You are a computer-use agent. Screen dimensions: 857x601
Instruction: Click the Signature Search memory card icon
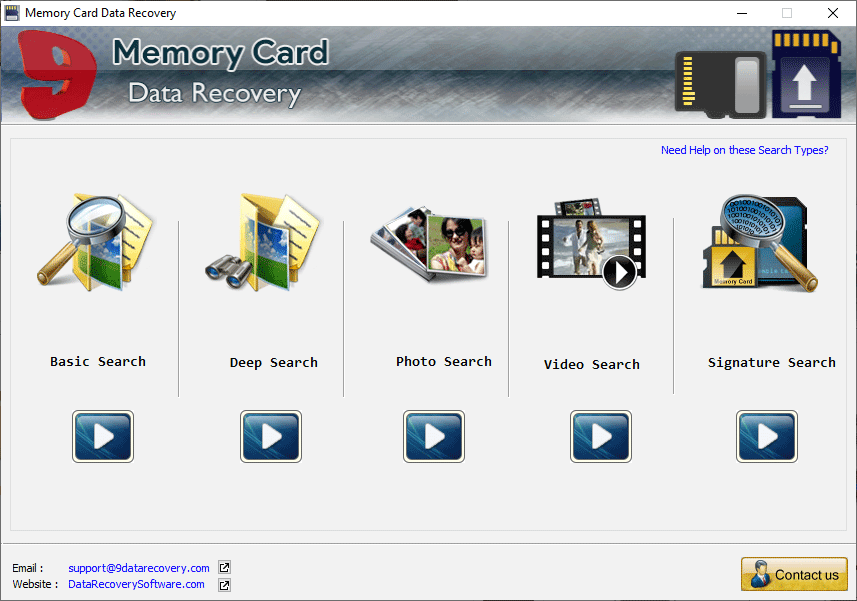coord(758,242)
